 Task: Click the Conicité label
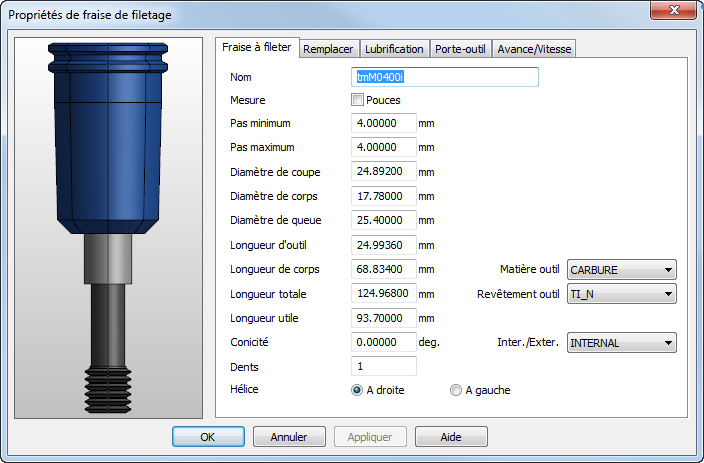tap(249, 342)
